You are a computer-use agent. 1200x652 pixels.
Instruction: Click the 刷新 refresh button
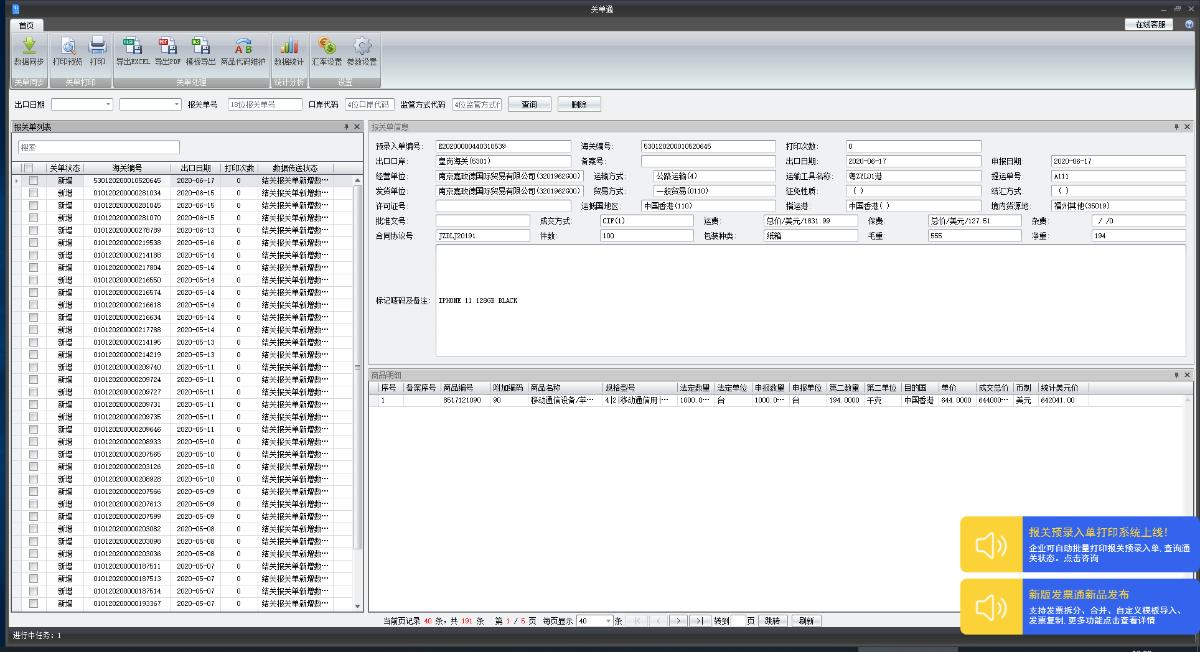click(x=806, y=621)
